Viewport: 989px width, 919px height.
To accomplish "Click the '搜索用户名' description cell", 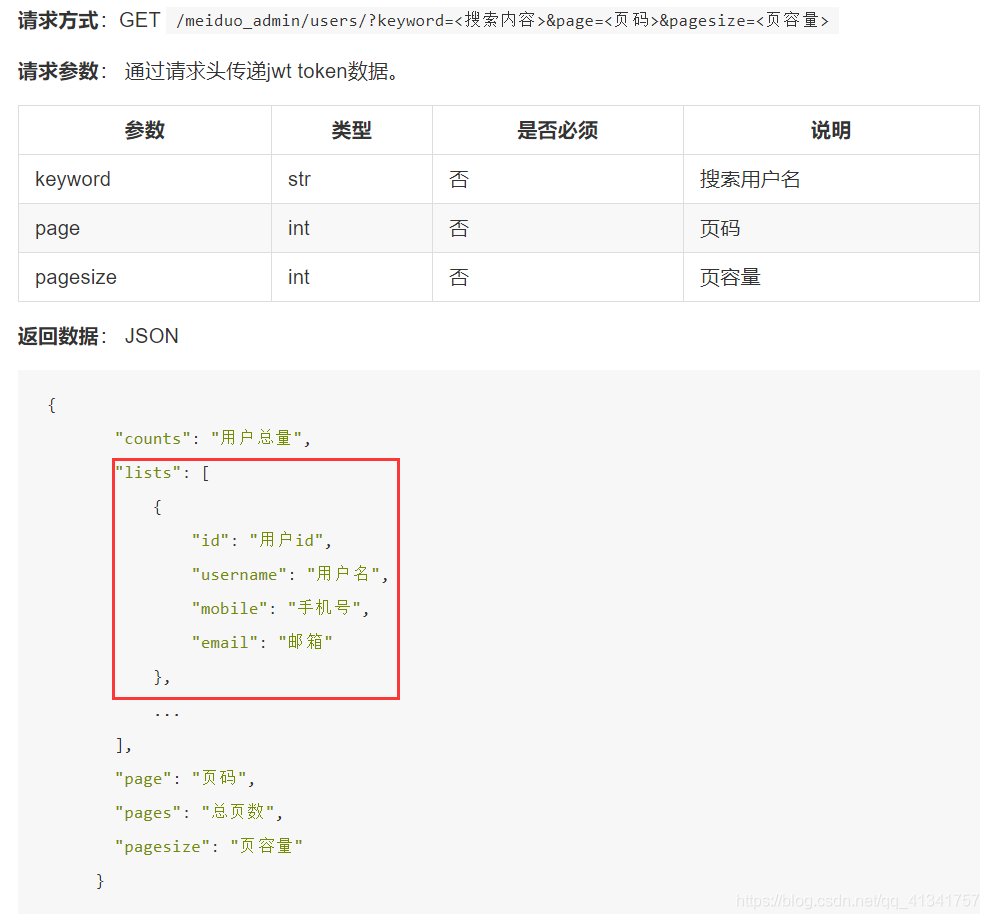I will (x=831, y=179).
